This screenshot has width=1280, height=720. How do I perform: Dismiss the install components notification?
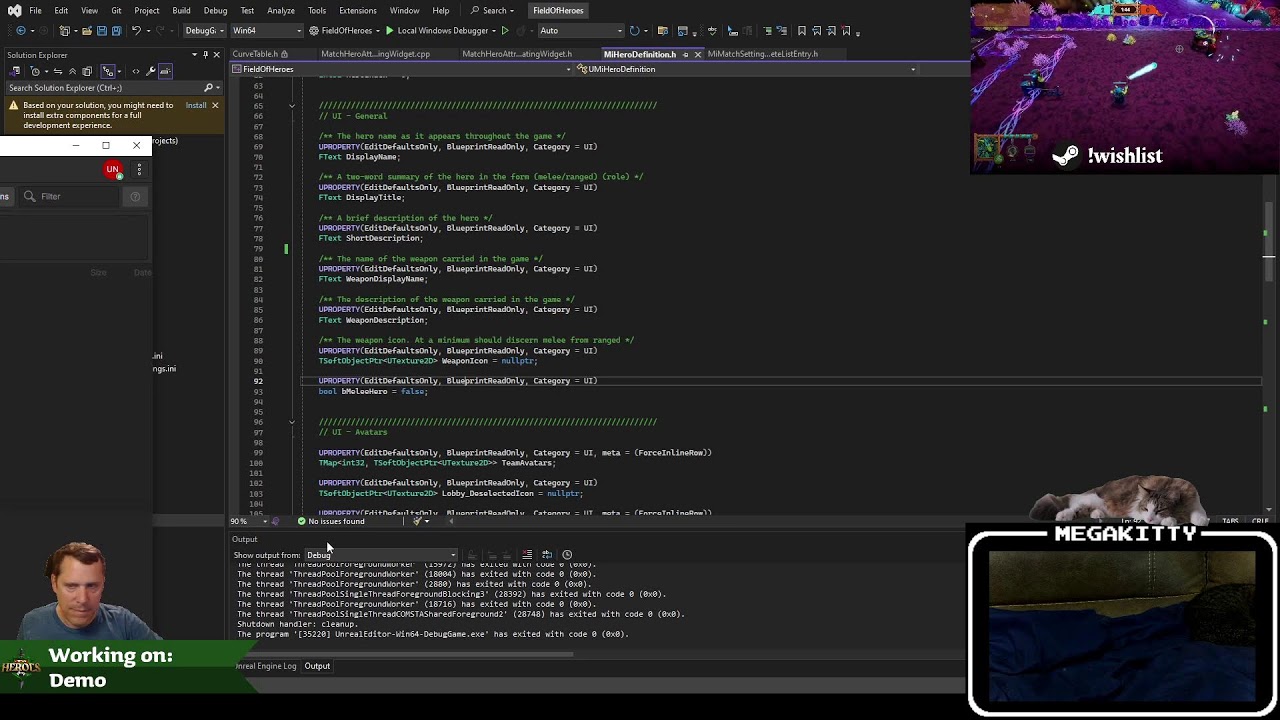[215, 105]
